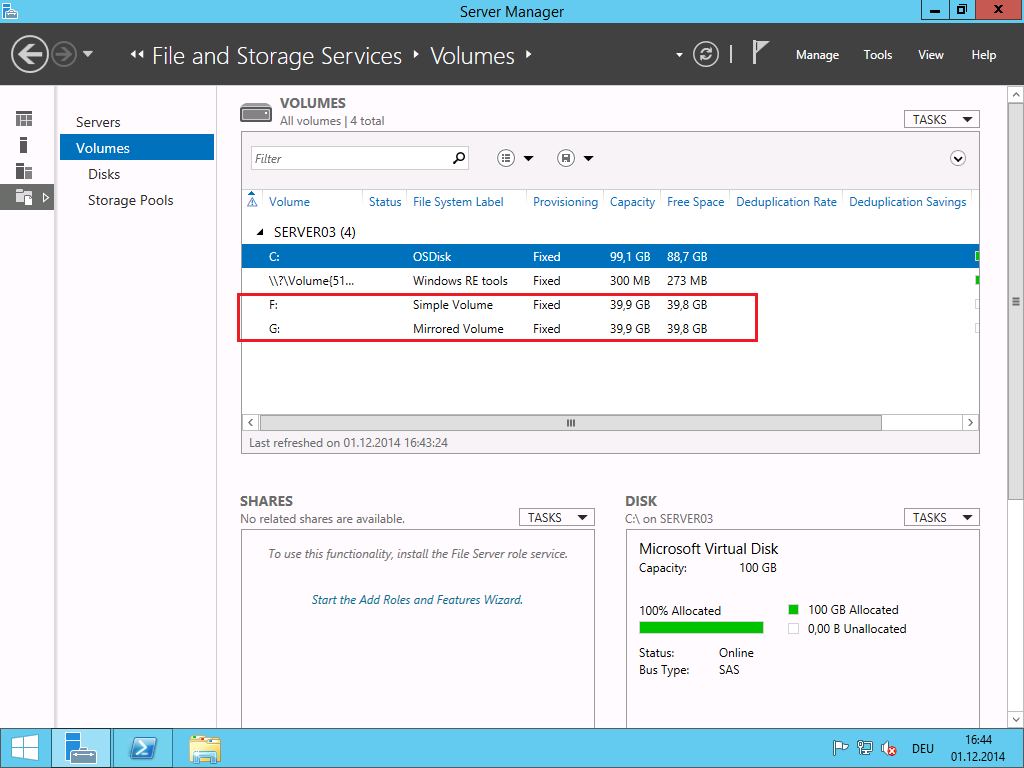Viewport: 1024px width, 768px height.
Task: Open File Explorer from taskbar
Action: 204,748
